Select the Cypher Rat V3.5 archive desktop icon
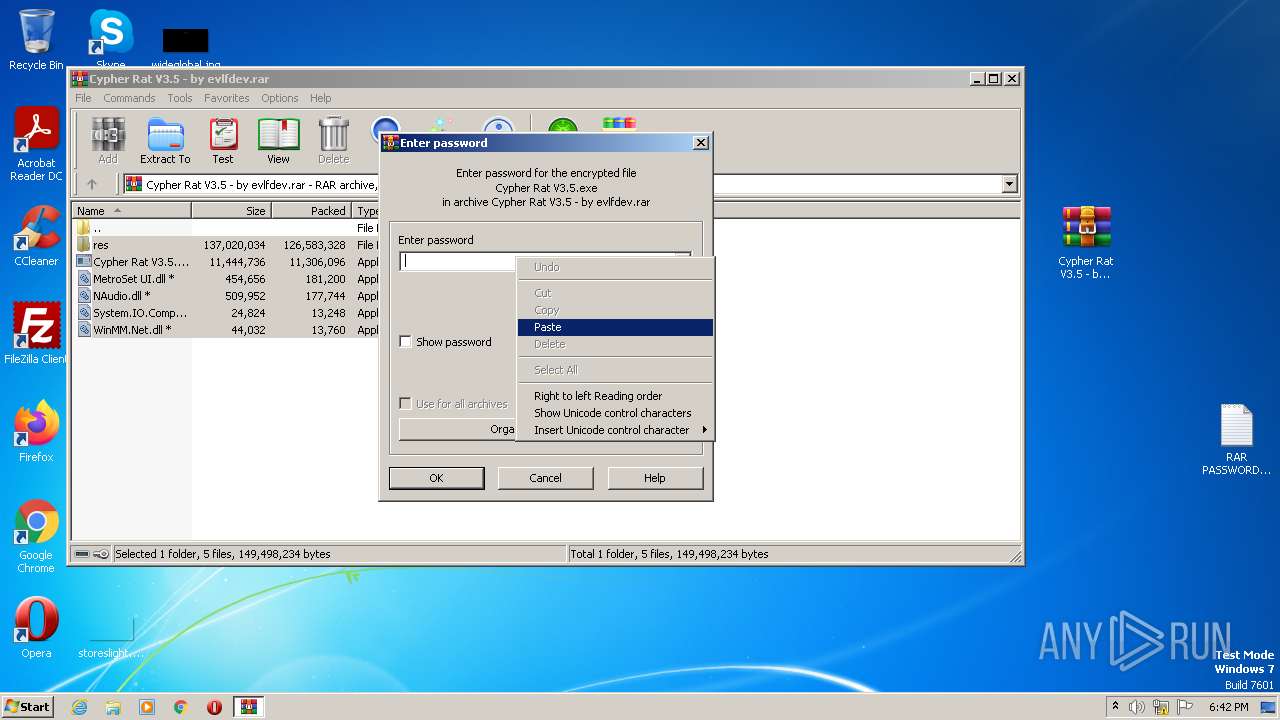The height and width of the screenshot is (720, 1280). coord(1086,243)
